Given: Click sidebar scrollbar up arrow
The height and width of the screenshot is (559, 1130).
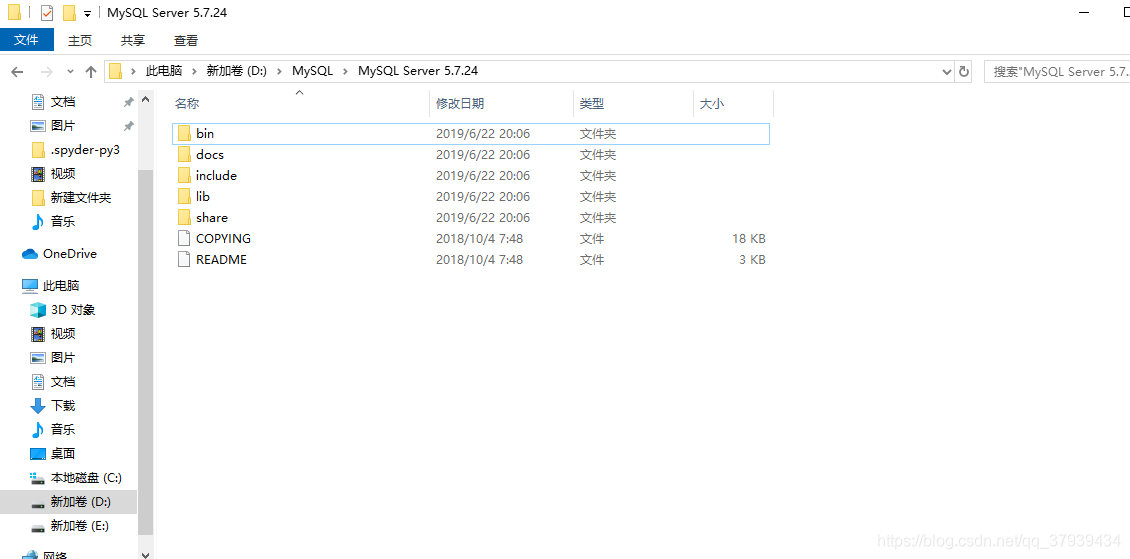Looking at the screenshot, I should (146, 100).
